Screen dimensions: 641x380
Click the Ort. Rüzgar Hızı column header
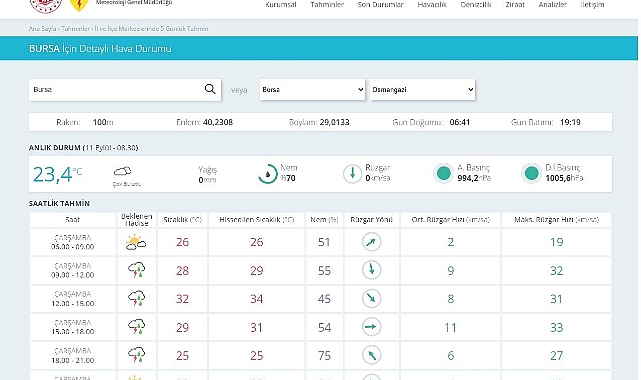click(450, 220)
